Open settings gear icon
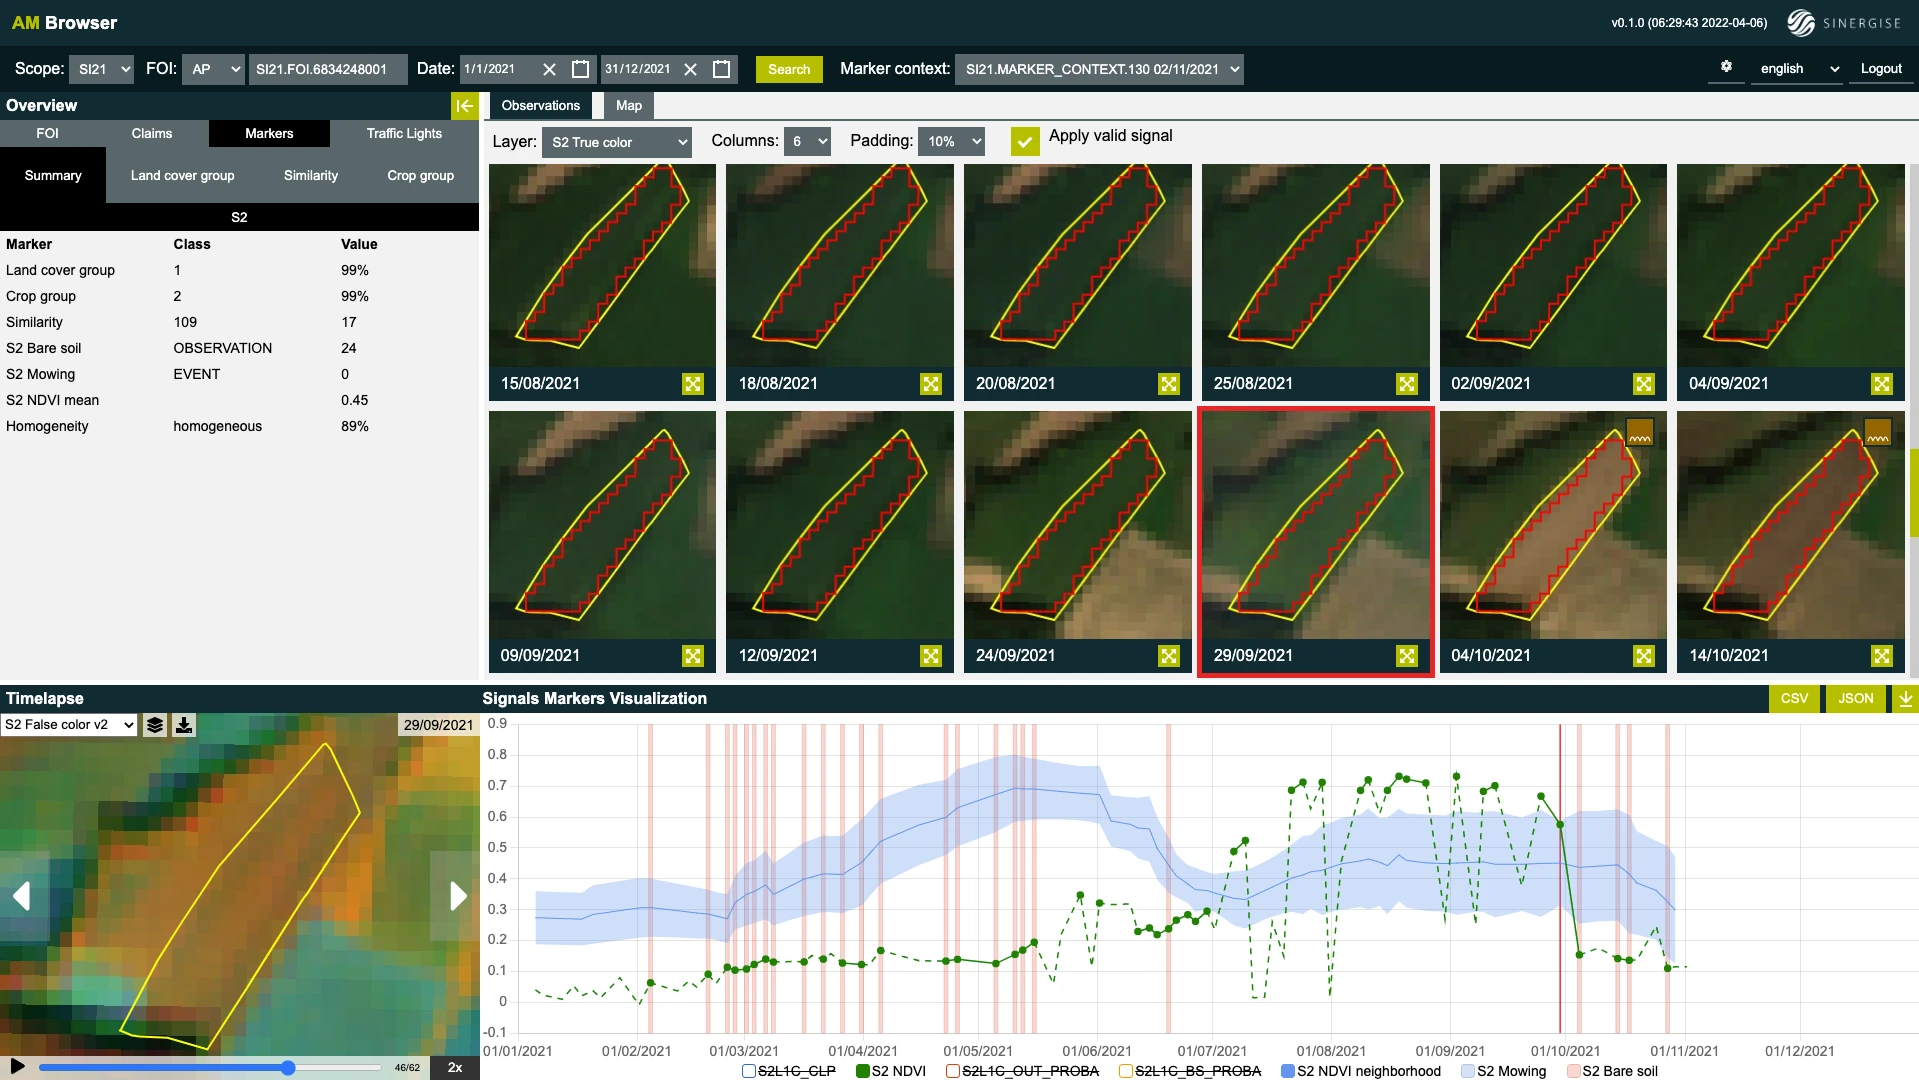Image resolution: width=1919 pixels, height=1080 pixels. pyautogui.click(x=1726, y=67)
